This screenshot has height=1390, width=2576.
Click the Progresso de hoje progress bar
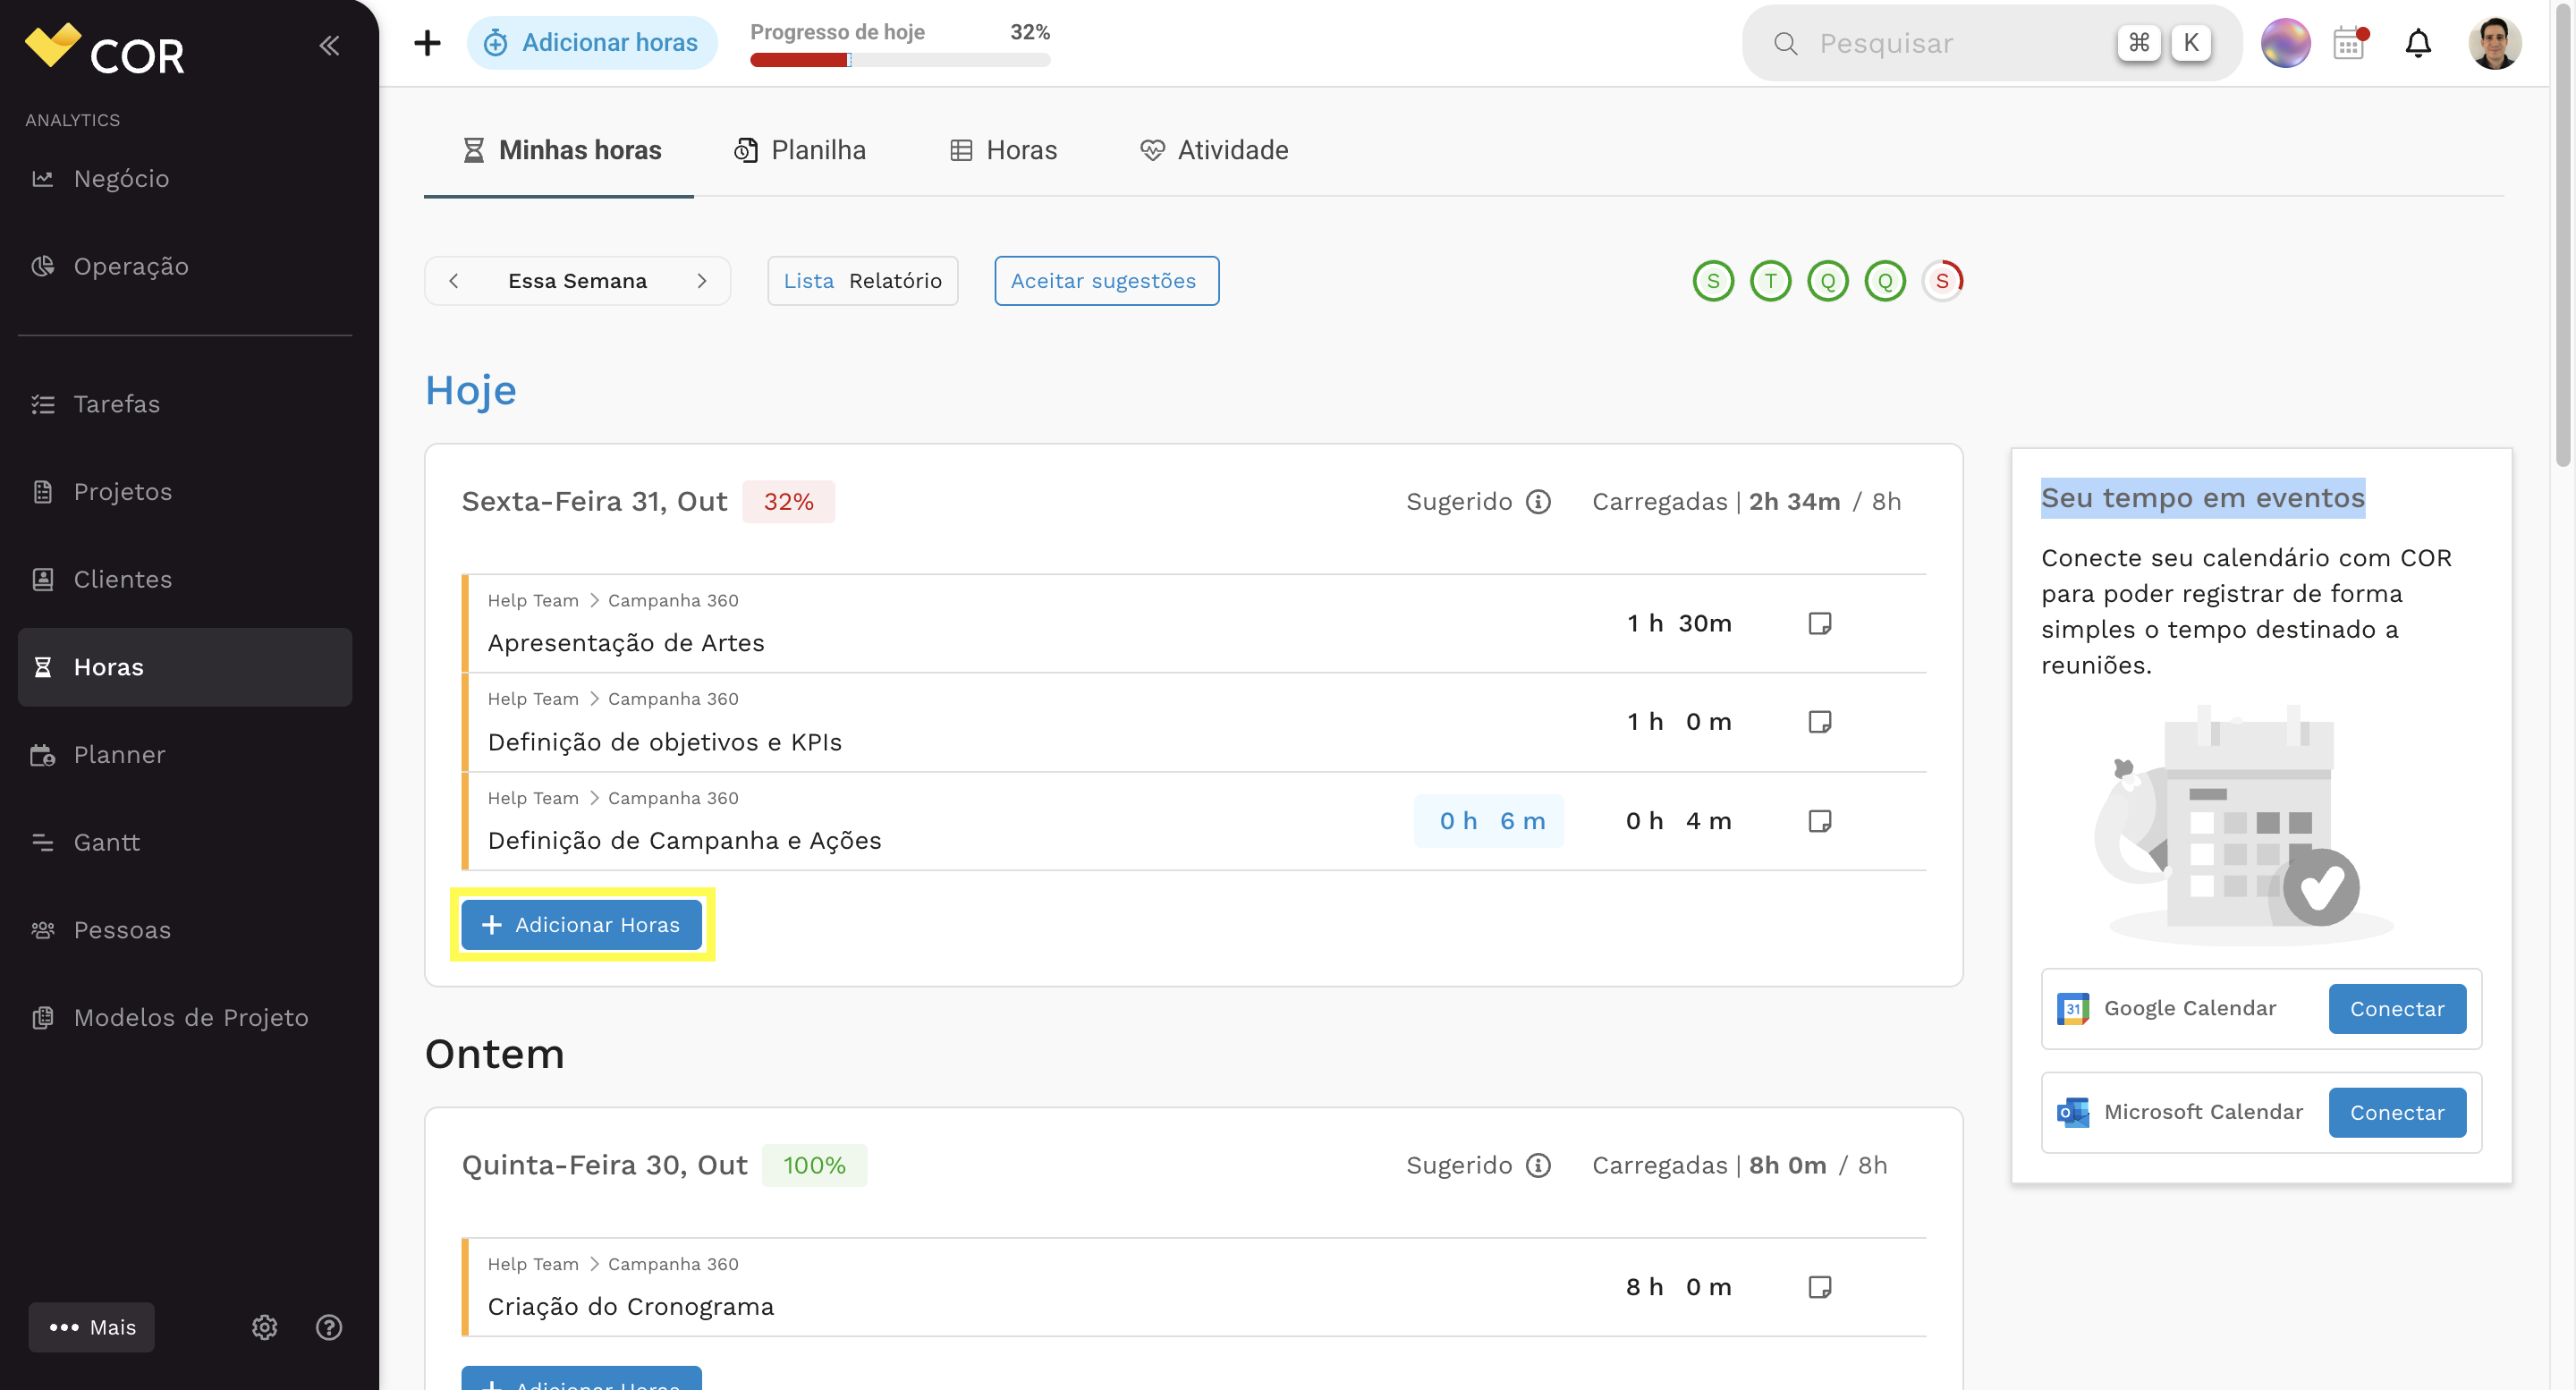(x=900, y=60)
